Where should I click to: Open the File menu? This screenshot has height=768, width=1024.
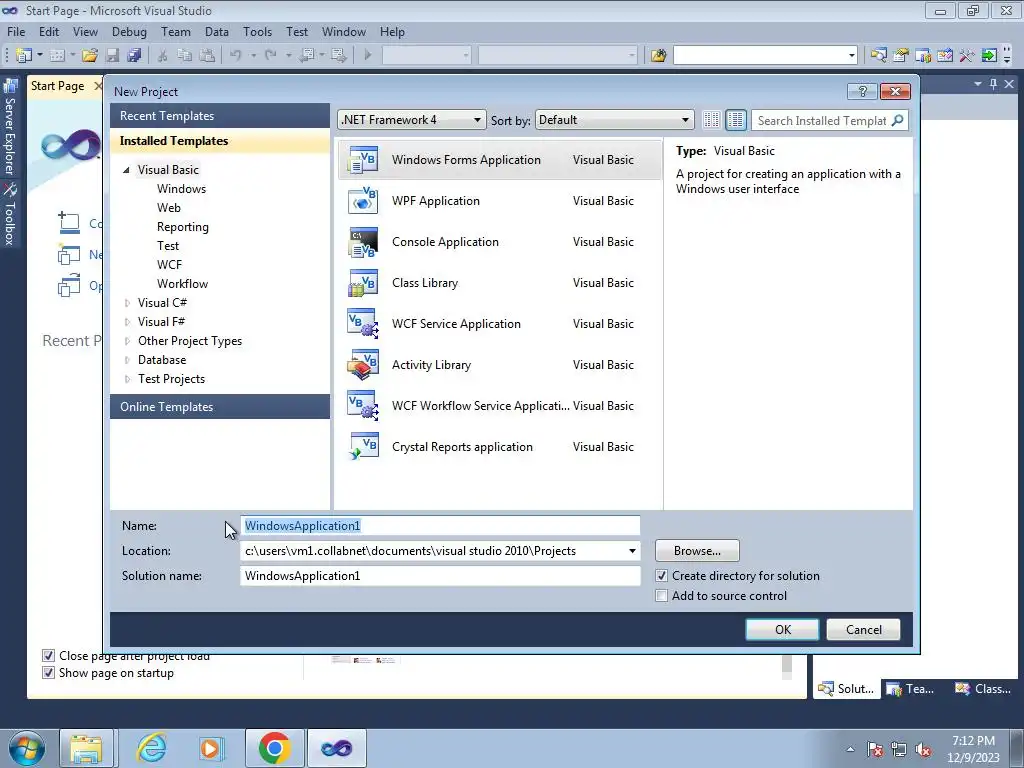click(16, 31)
